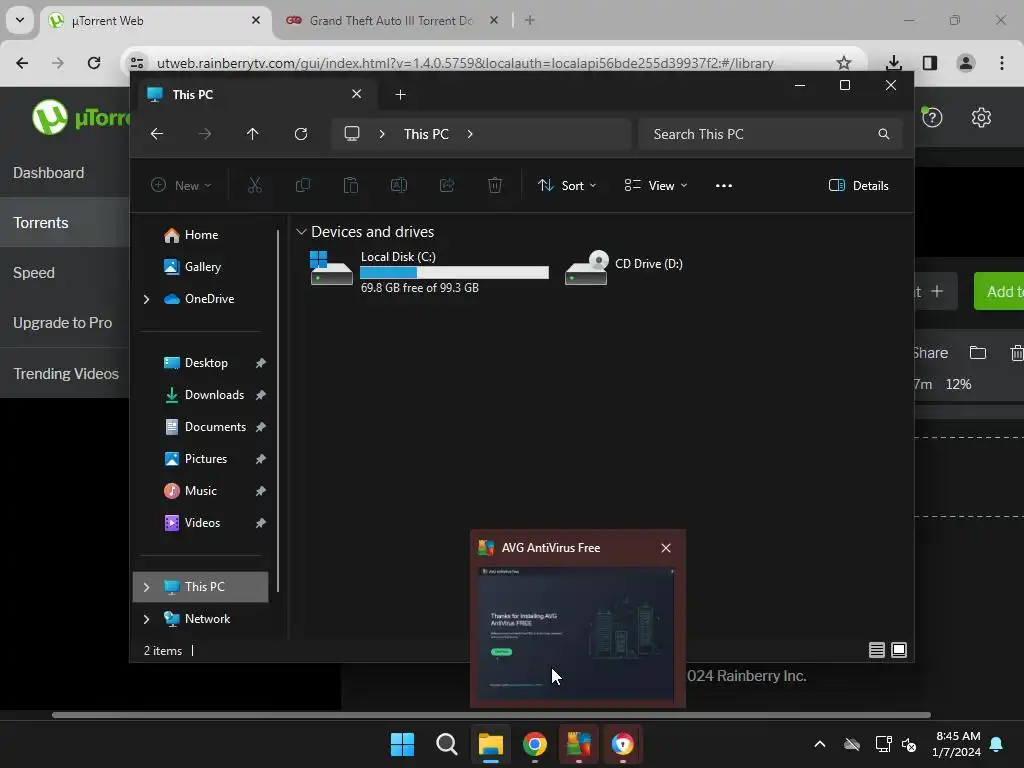Click Local Disk (C:) usage bar
Image resolution: width=1024 pixels, height=768 pixels.
point(454,272)
